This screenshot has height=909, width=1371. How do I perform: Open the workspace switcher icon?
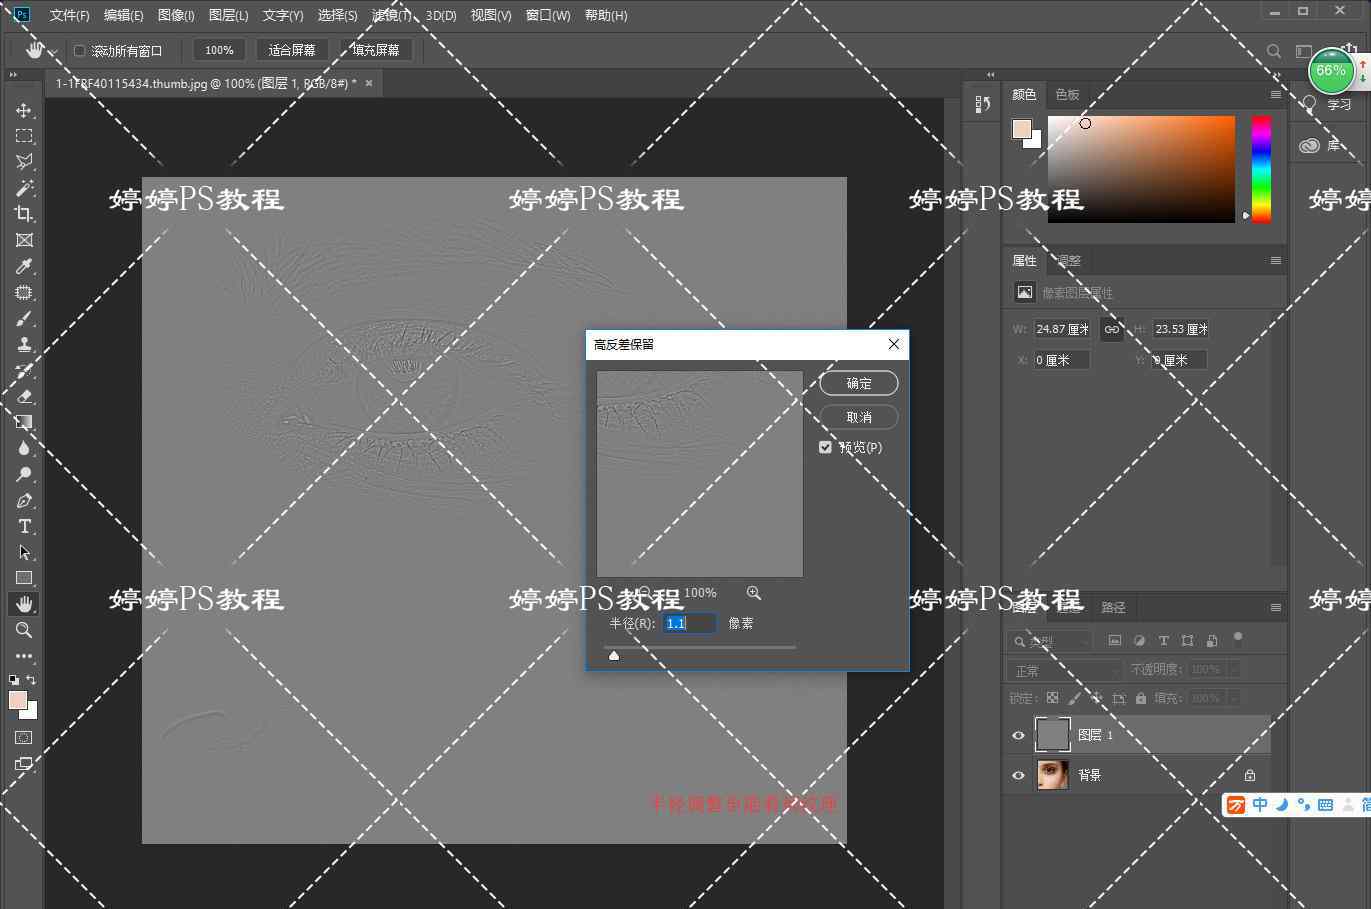[x=1303, y=51]
